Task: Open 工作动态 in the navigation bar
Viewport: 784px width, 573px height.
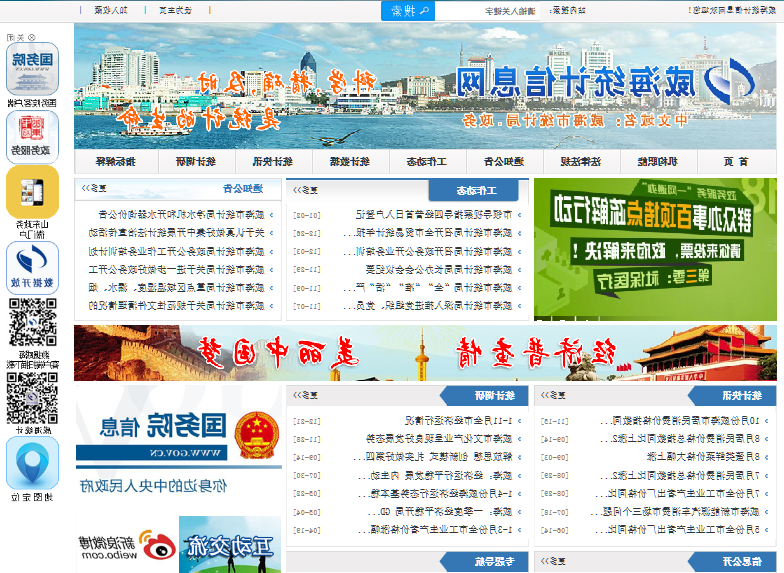Action: click(x=426, y=162)
